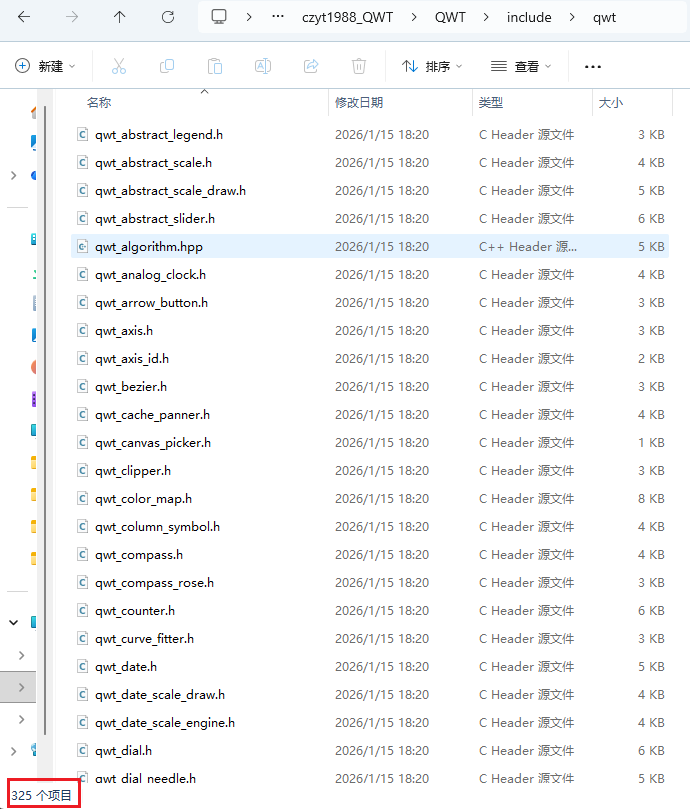Screen dimensions: 690x809
Task: Navigate to include breadcrumb folder
Action: click(529, 18)
